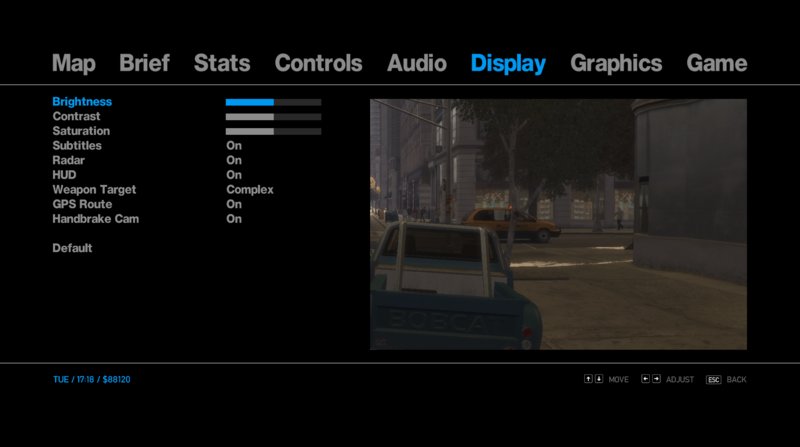Screen dimensions: 800x447
Task: Click the BACK hint label
Action: point(736,380)
